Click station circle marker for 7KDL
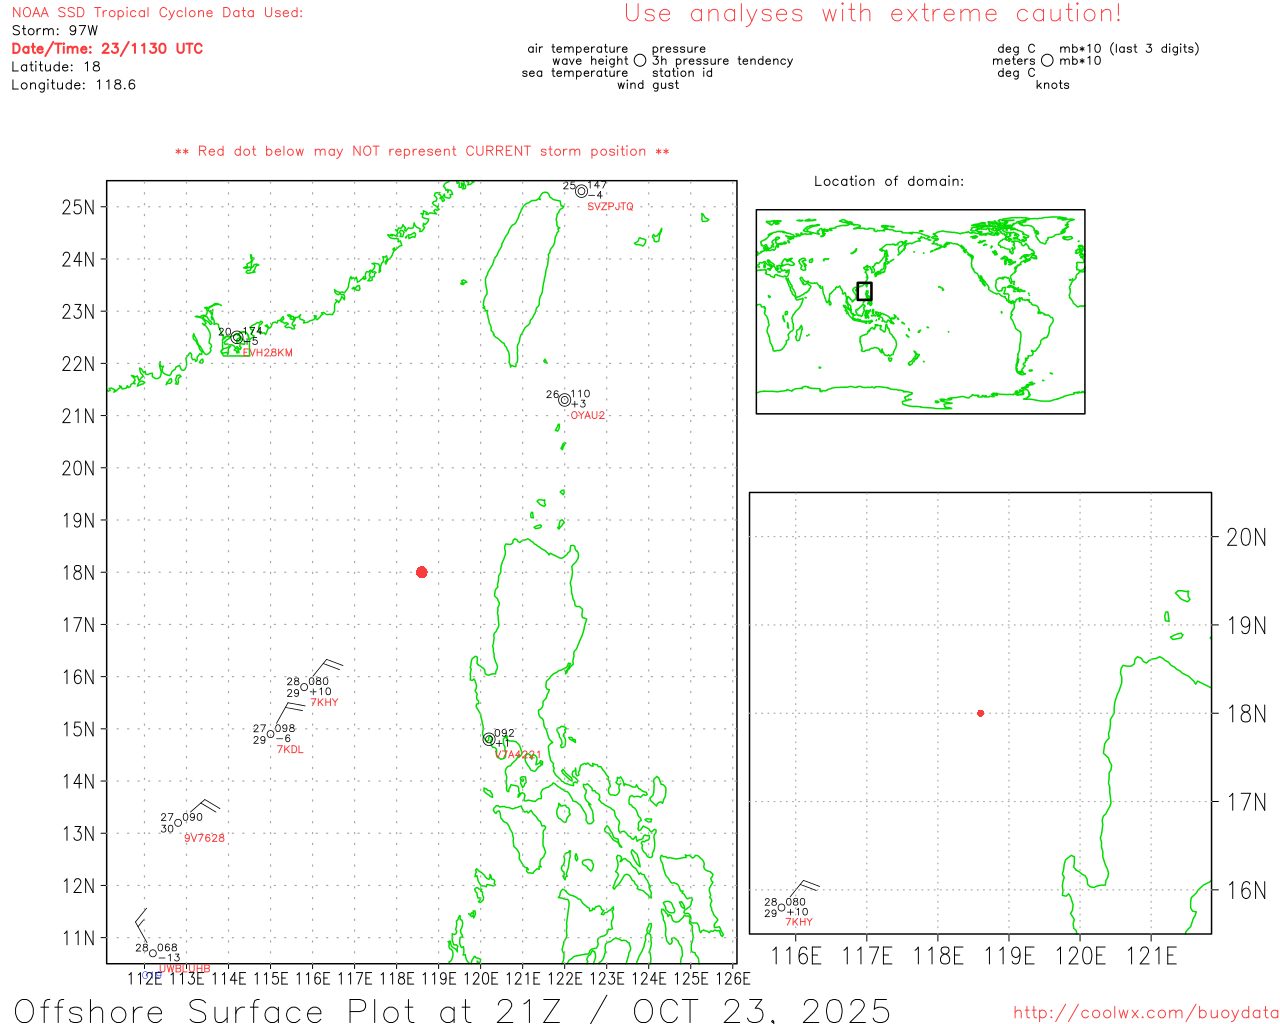This screenshot has width=1280, height=1024. click(x=270, y=734)
